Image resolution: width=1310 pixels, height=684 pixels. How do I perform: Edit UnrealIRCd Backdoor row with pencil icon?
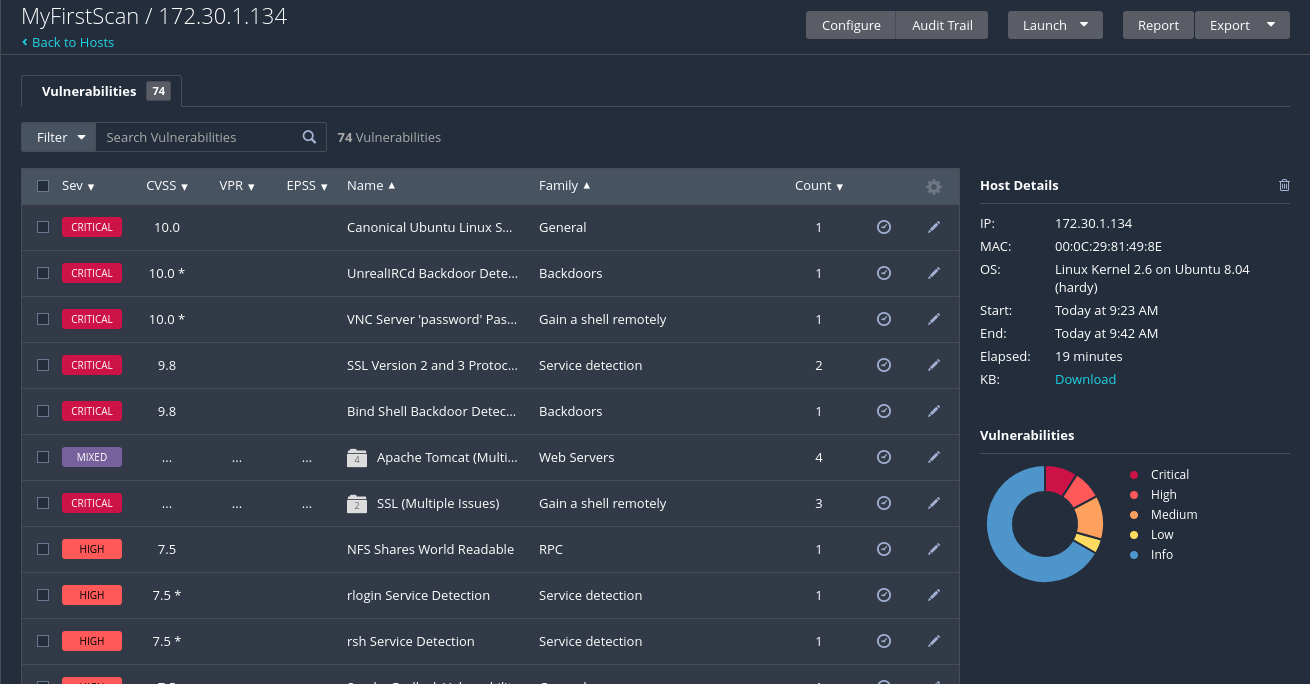coord(934,273)
